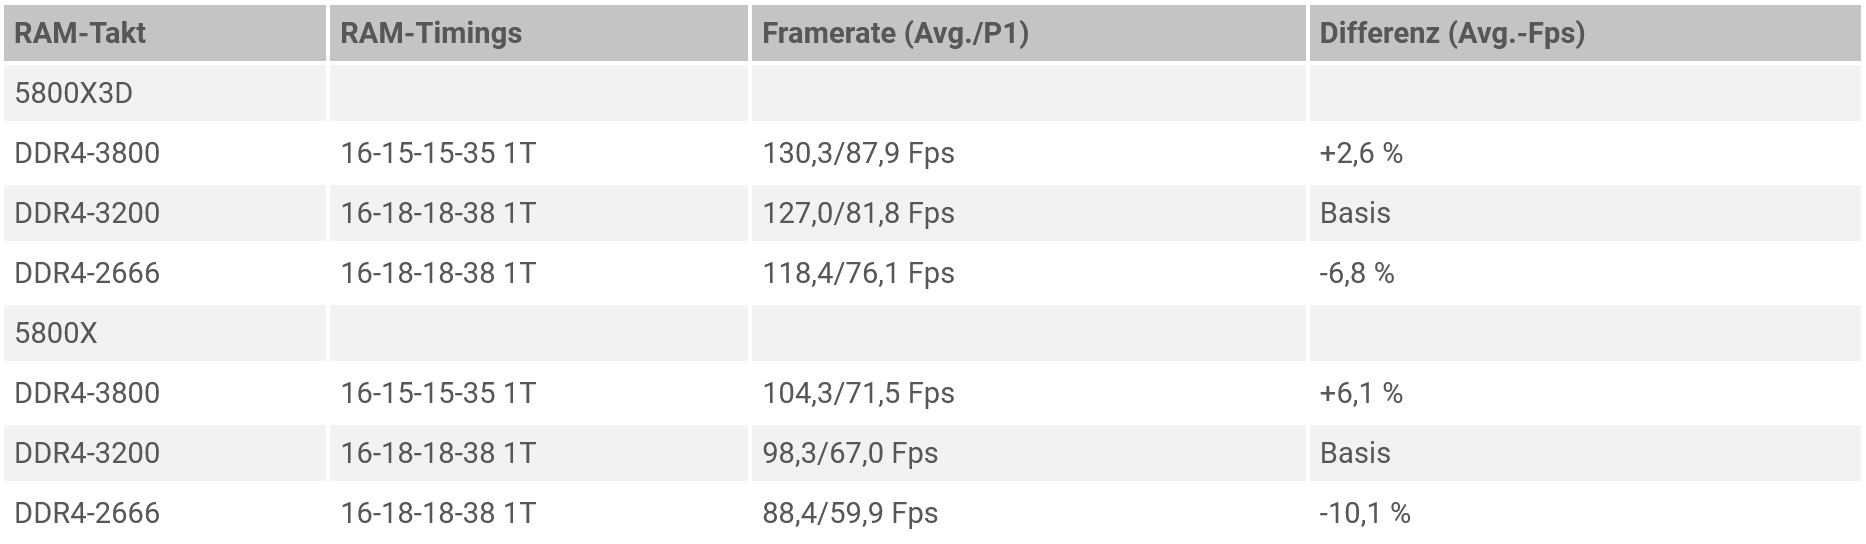The image size is (1866, 544).
Task: Click DDR4-3800 in the 5800X section
Action: point(87,393)
